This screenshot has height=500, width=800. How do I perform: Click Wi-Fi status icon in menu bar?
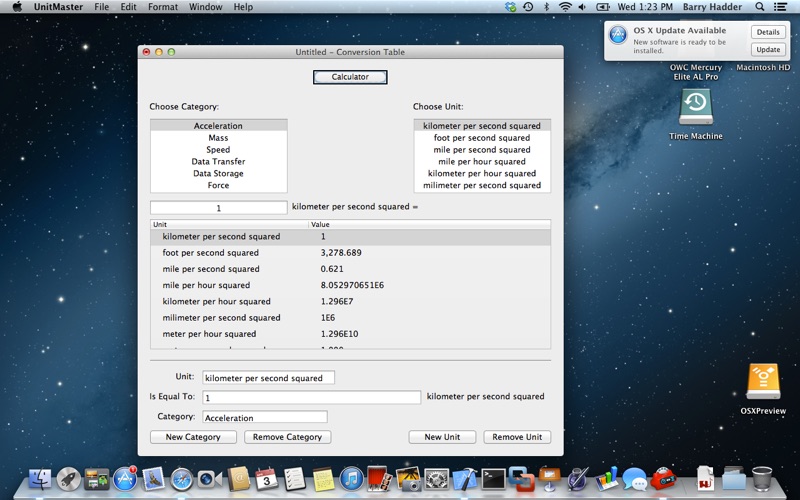tap(565, 7)
